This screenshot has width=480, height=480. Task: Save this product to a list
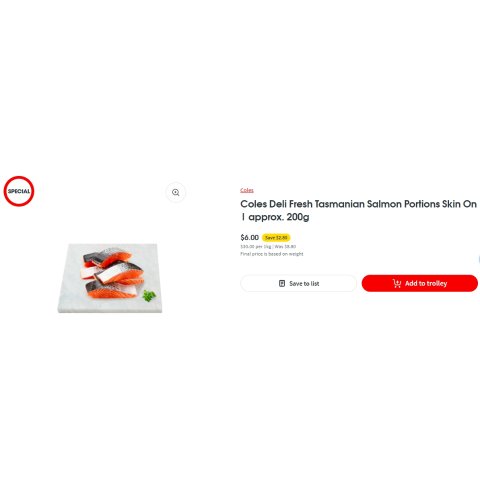298,283
